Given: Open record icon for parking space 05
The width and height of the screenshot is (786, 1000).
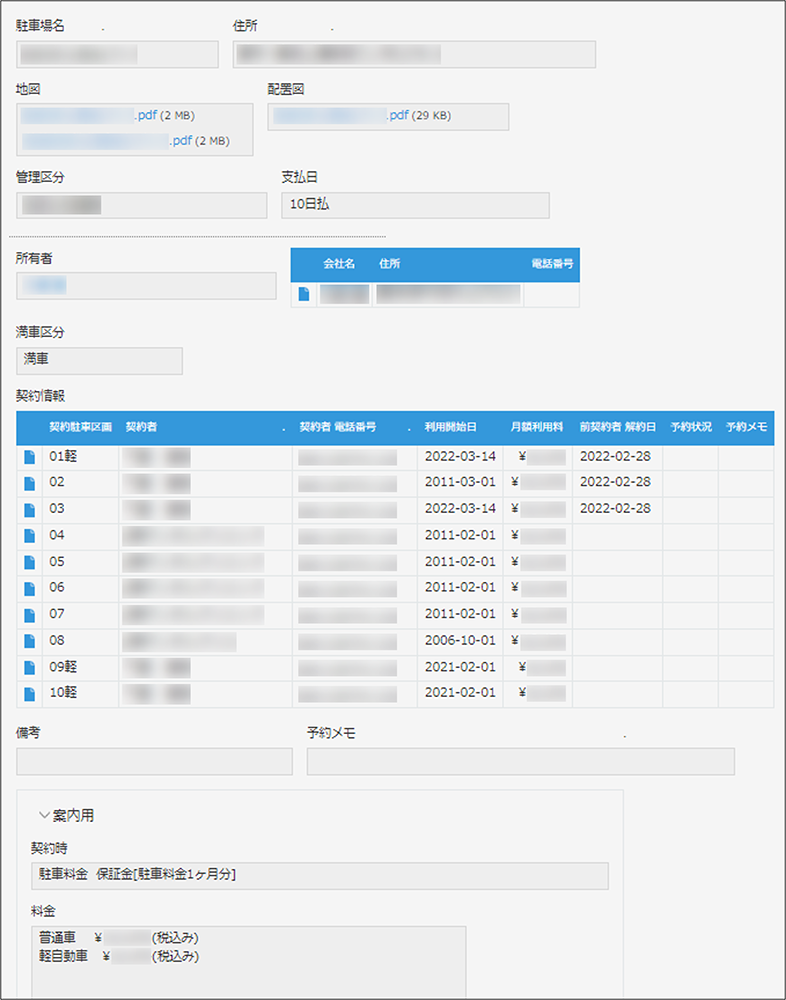Looking at the screenshot, I should pyautogui.click(x=29, y=562).
